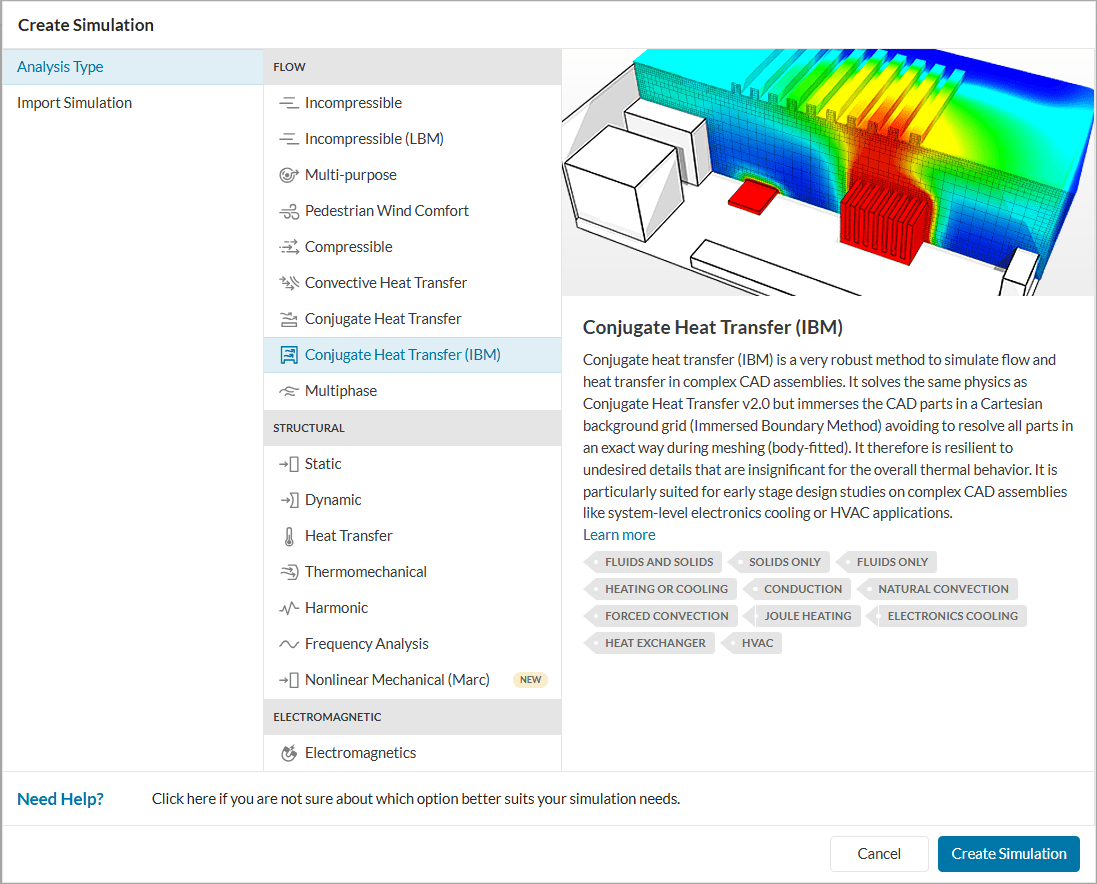Viewport: 1097px width, 884px height.
Task: Click the Incompressible flow icon
Action: click(288, 103)
